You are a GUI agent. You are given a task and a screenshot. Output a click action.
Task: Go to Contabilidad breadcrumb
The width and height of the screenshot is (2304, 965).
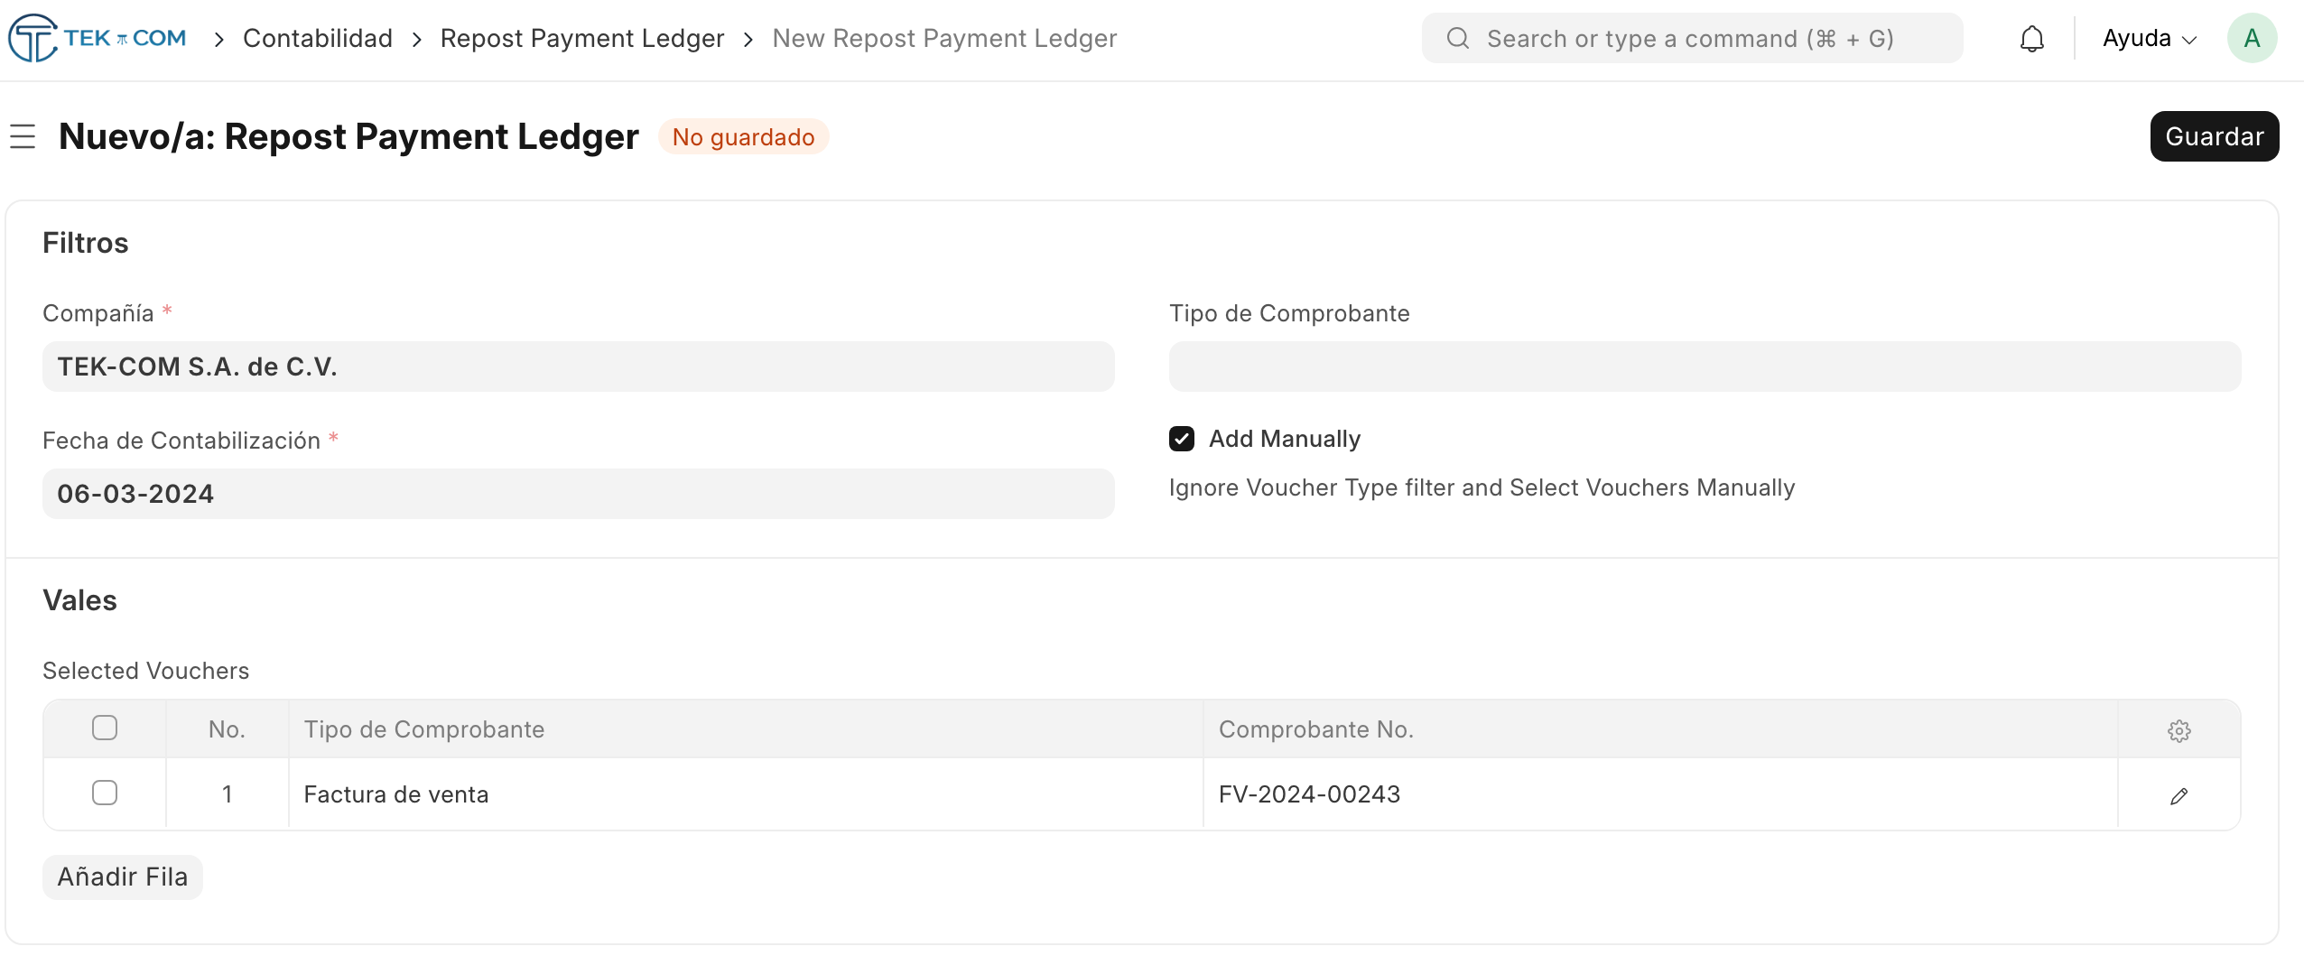pyautogui.click(x=317, y=39)
